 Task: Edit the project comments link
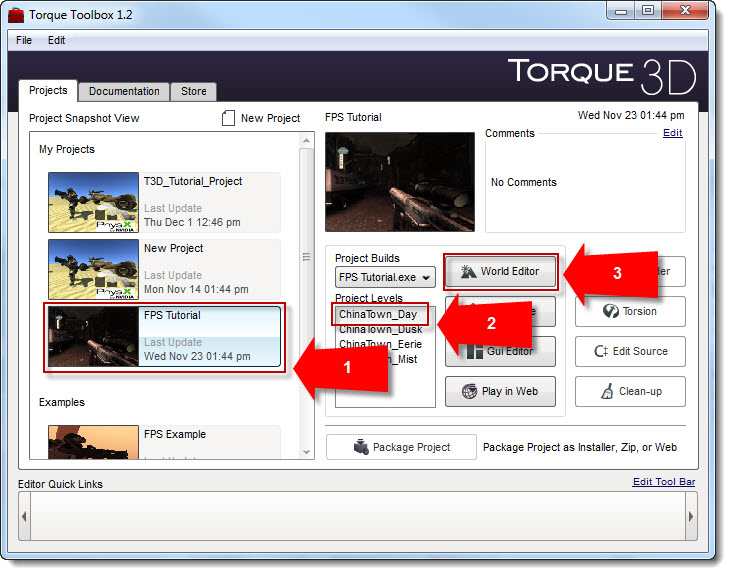click(672, 133)
